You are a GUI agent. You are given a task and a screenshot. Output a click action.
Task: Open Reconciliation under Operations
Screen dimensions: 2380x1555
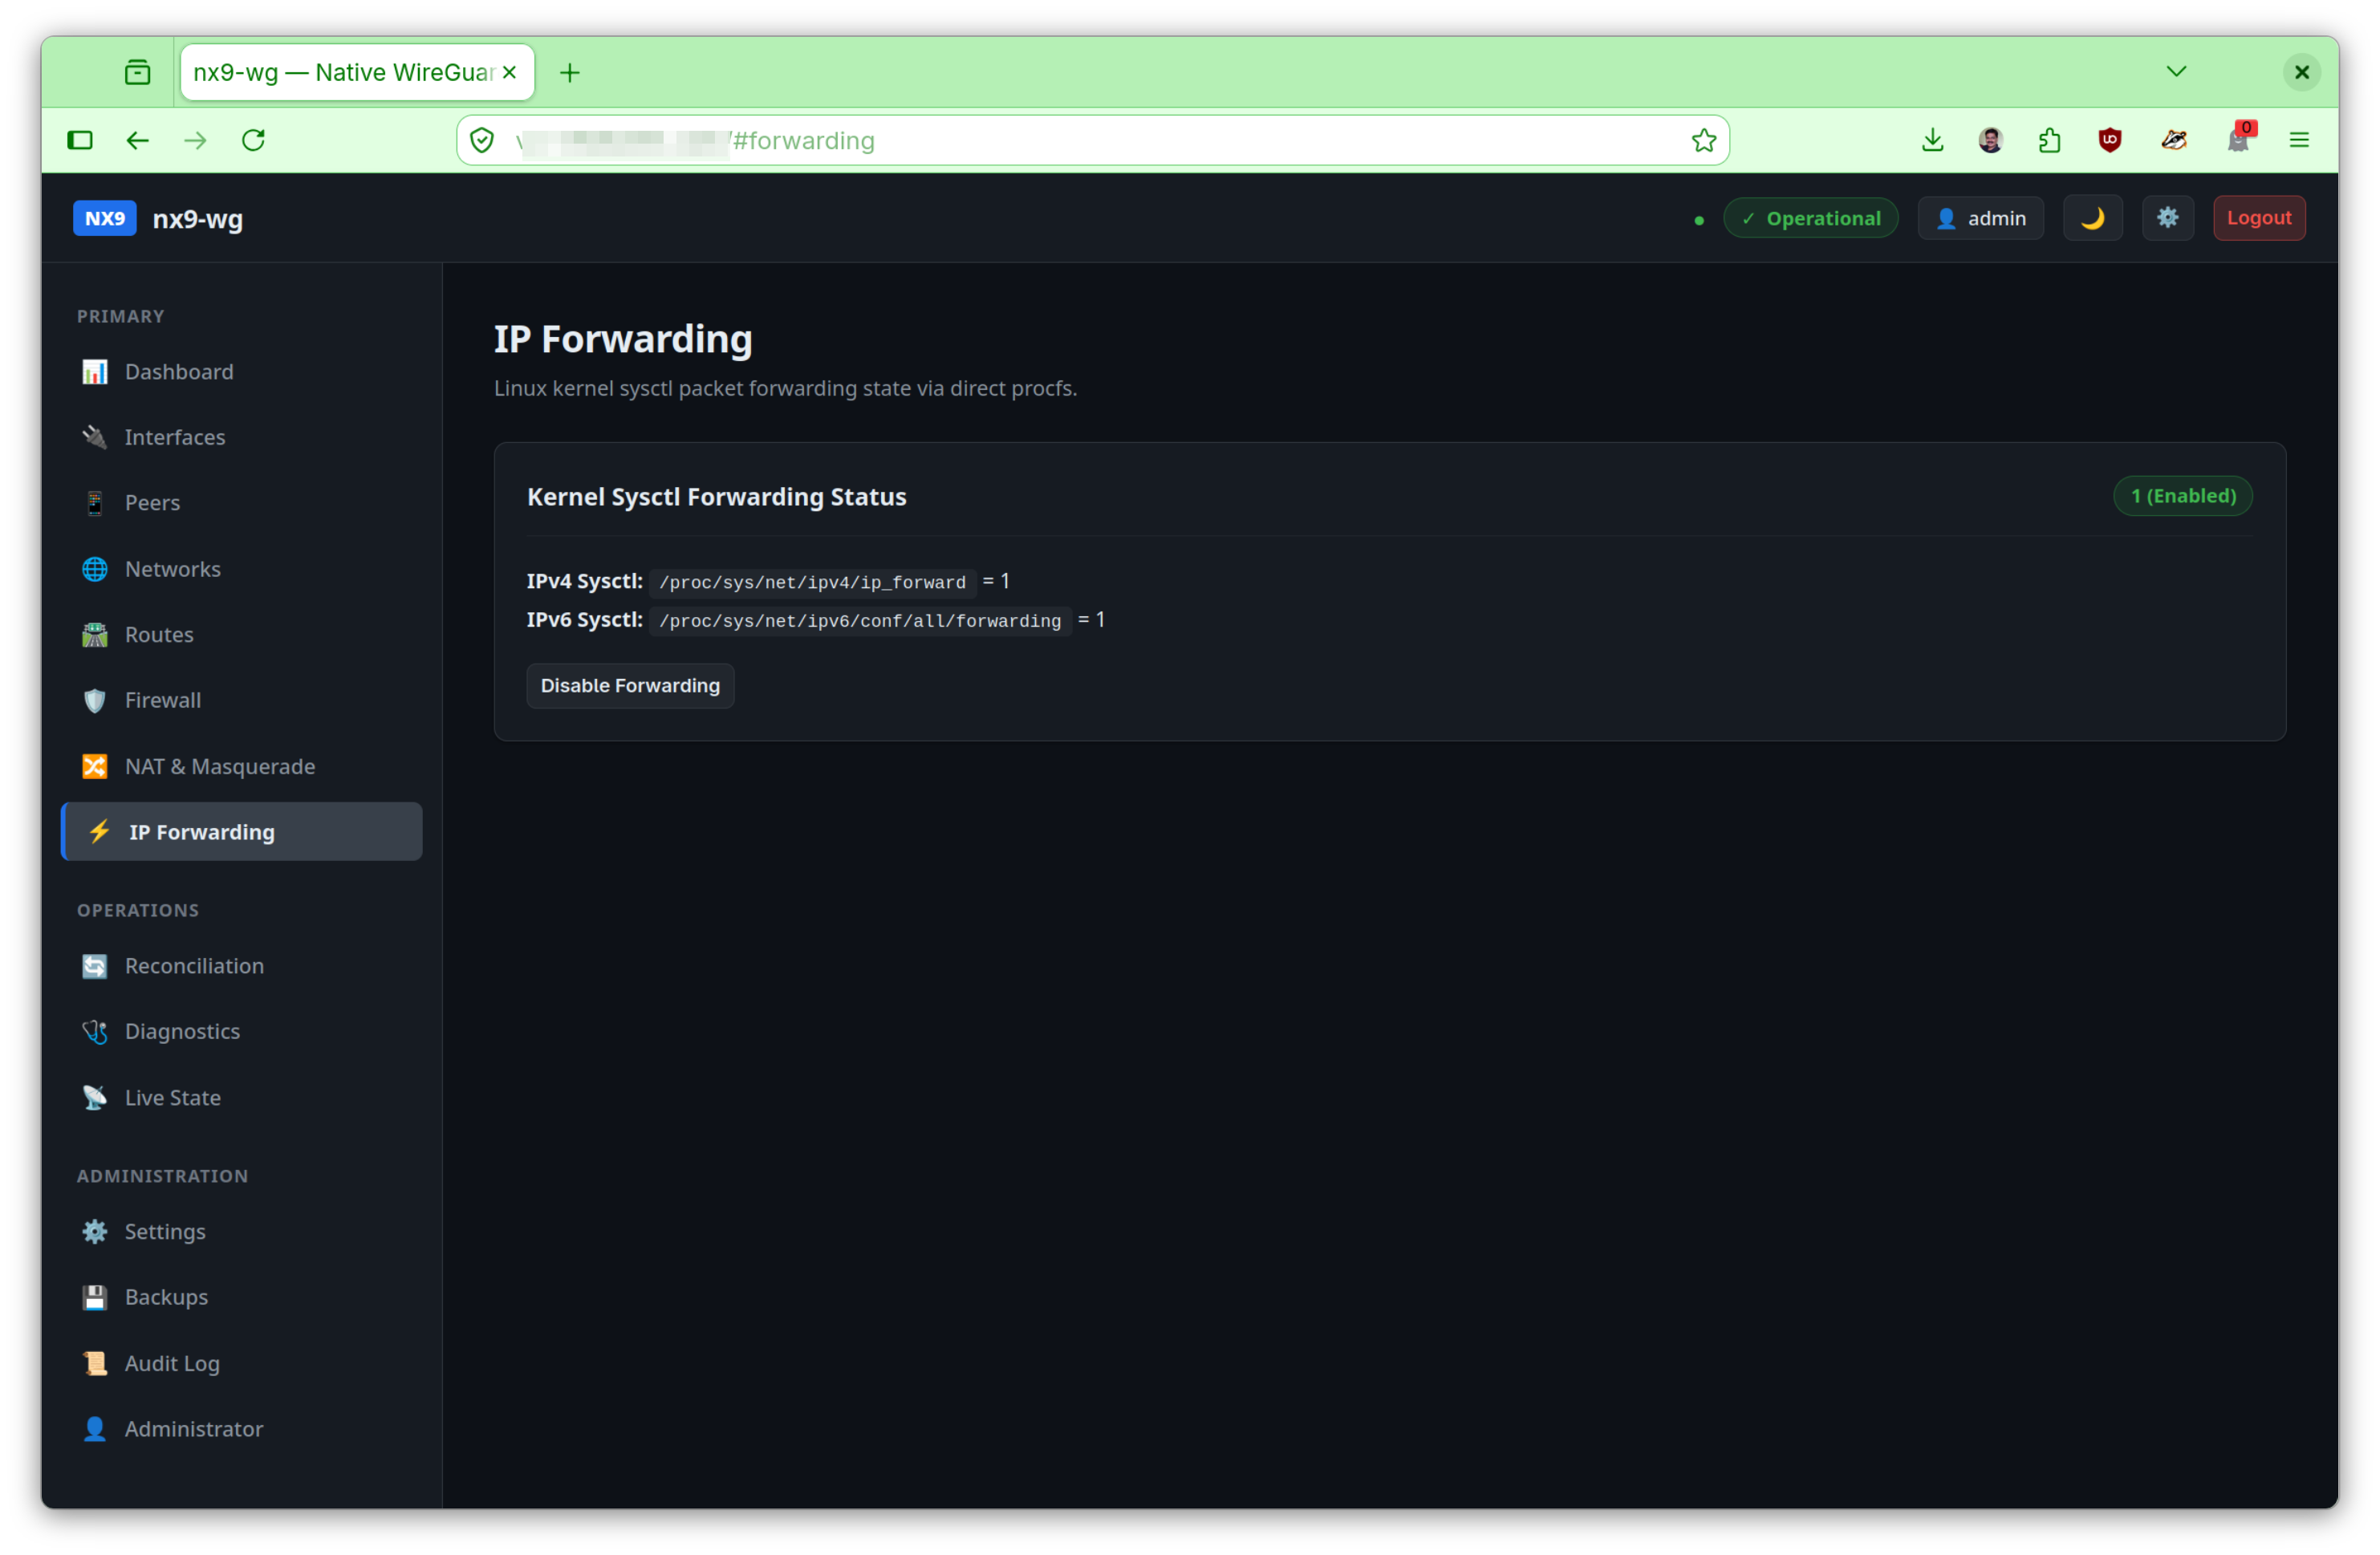[x=241, y=966]
